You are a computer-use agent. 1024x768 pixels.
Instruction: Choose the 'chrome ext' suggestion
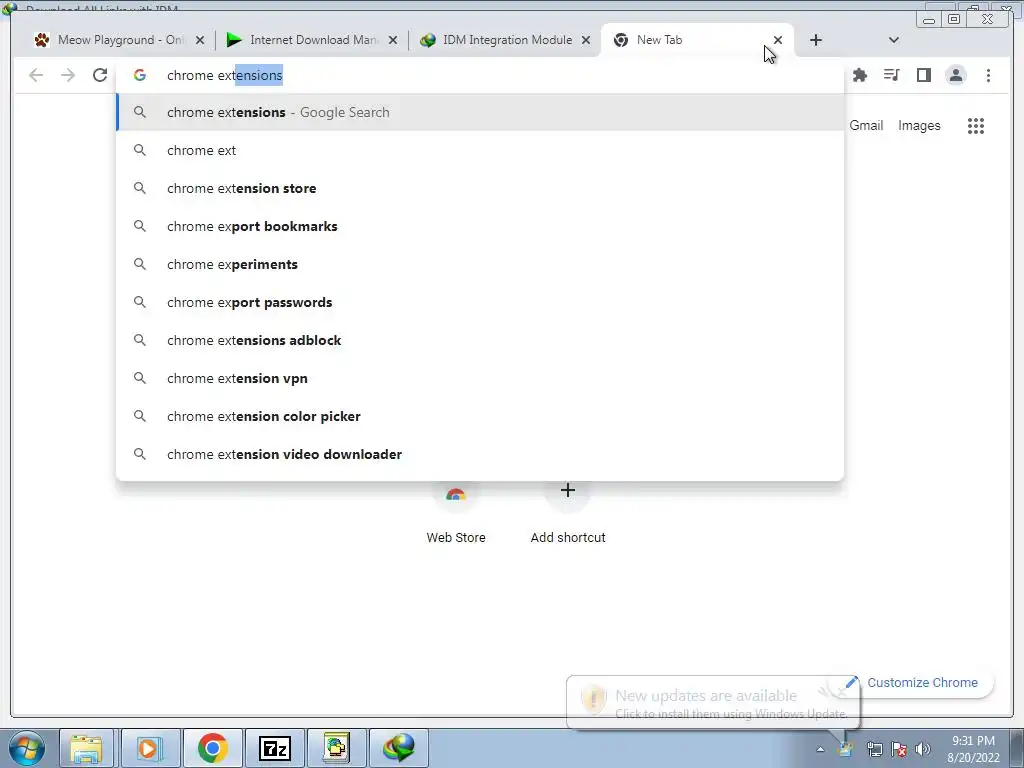[480, 150]
